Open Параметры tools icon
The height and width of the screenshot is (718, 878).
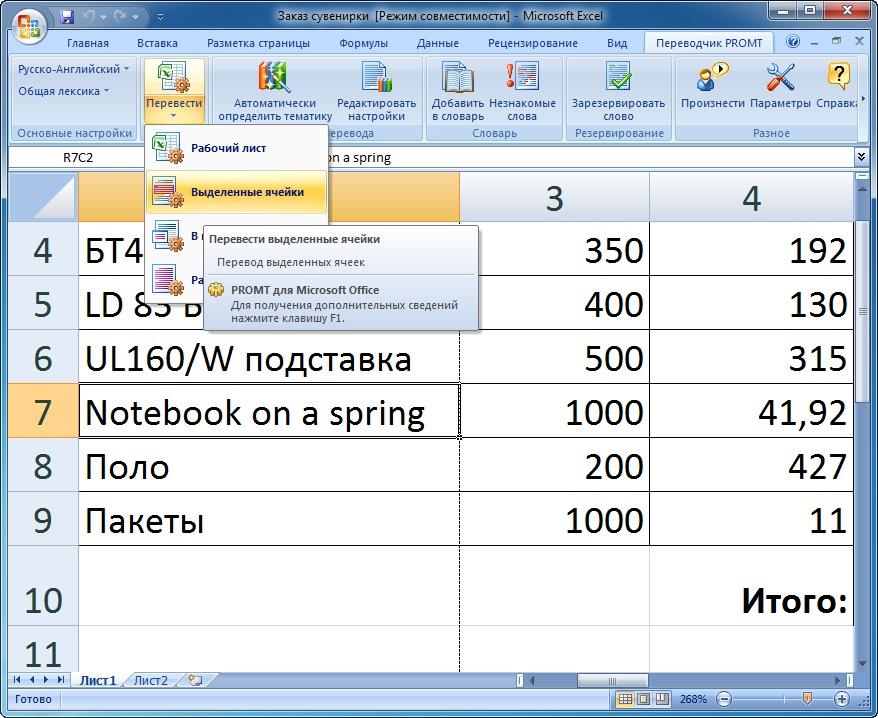780,77
